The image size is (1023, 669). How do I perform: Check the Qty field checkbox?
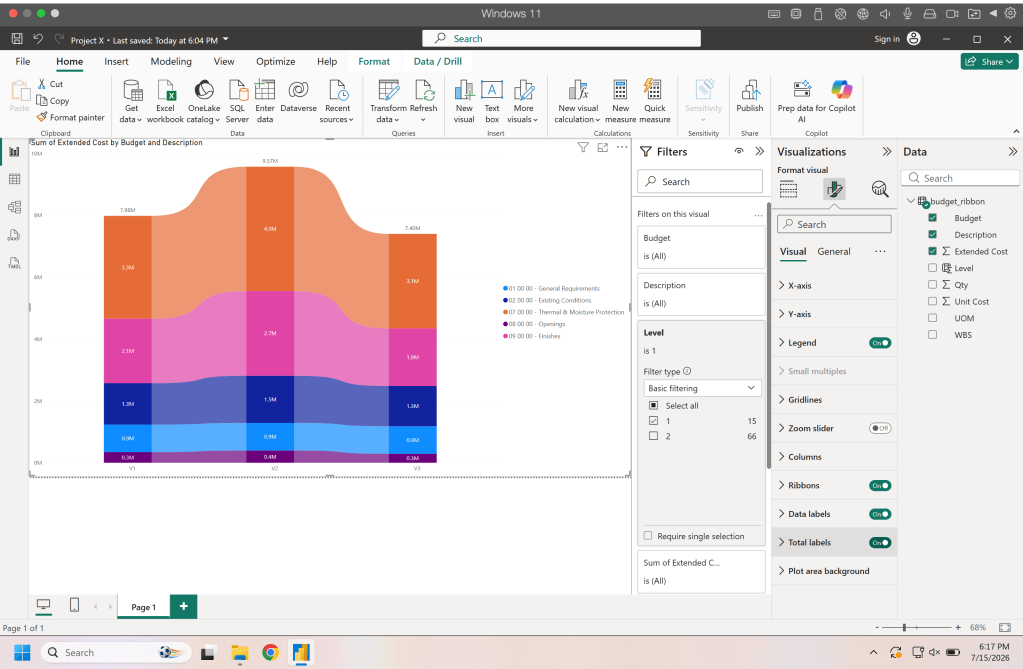coord(932,285)
